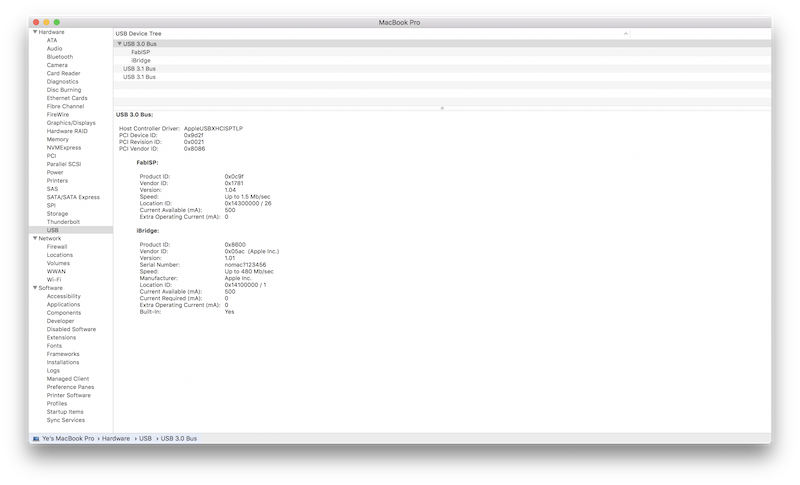Screen dimensions: 800x485
Task: Select FabISP in USB device tree
Action: point(140,52)
